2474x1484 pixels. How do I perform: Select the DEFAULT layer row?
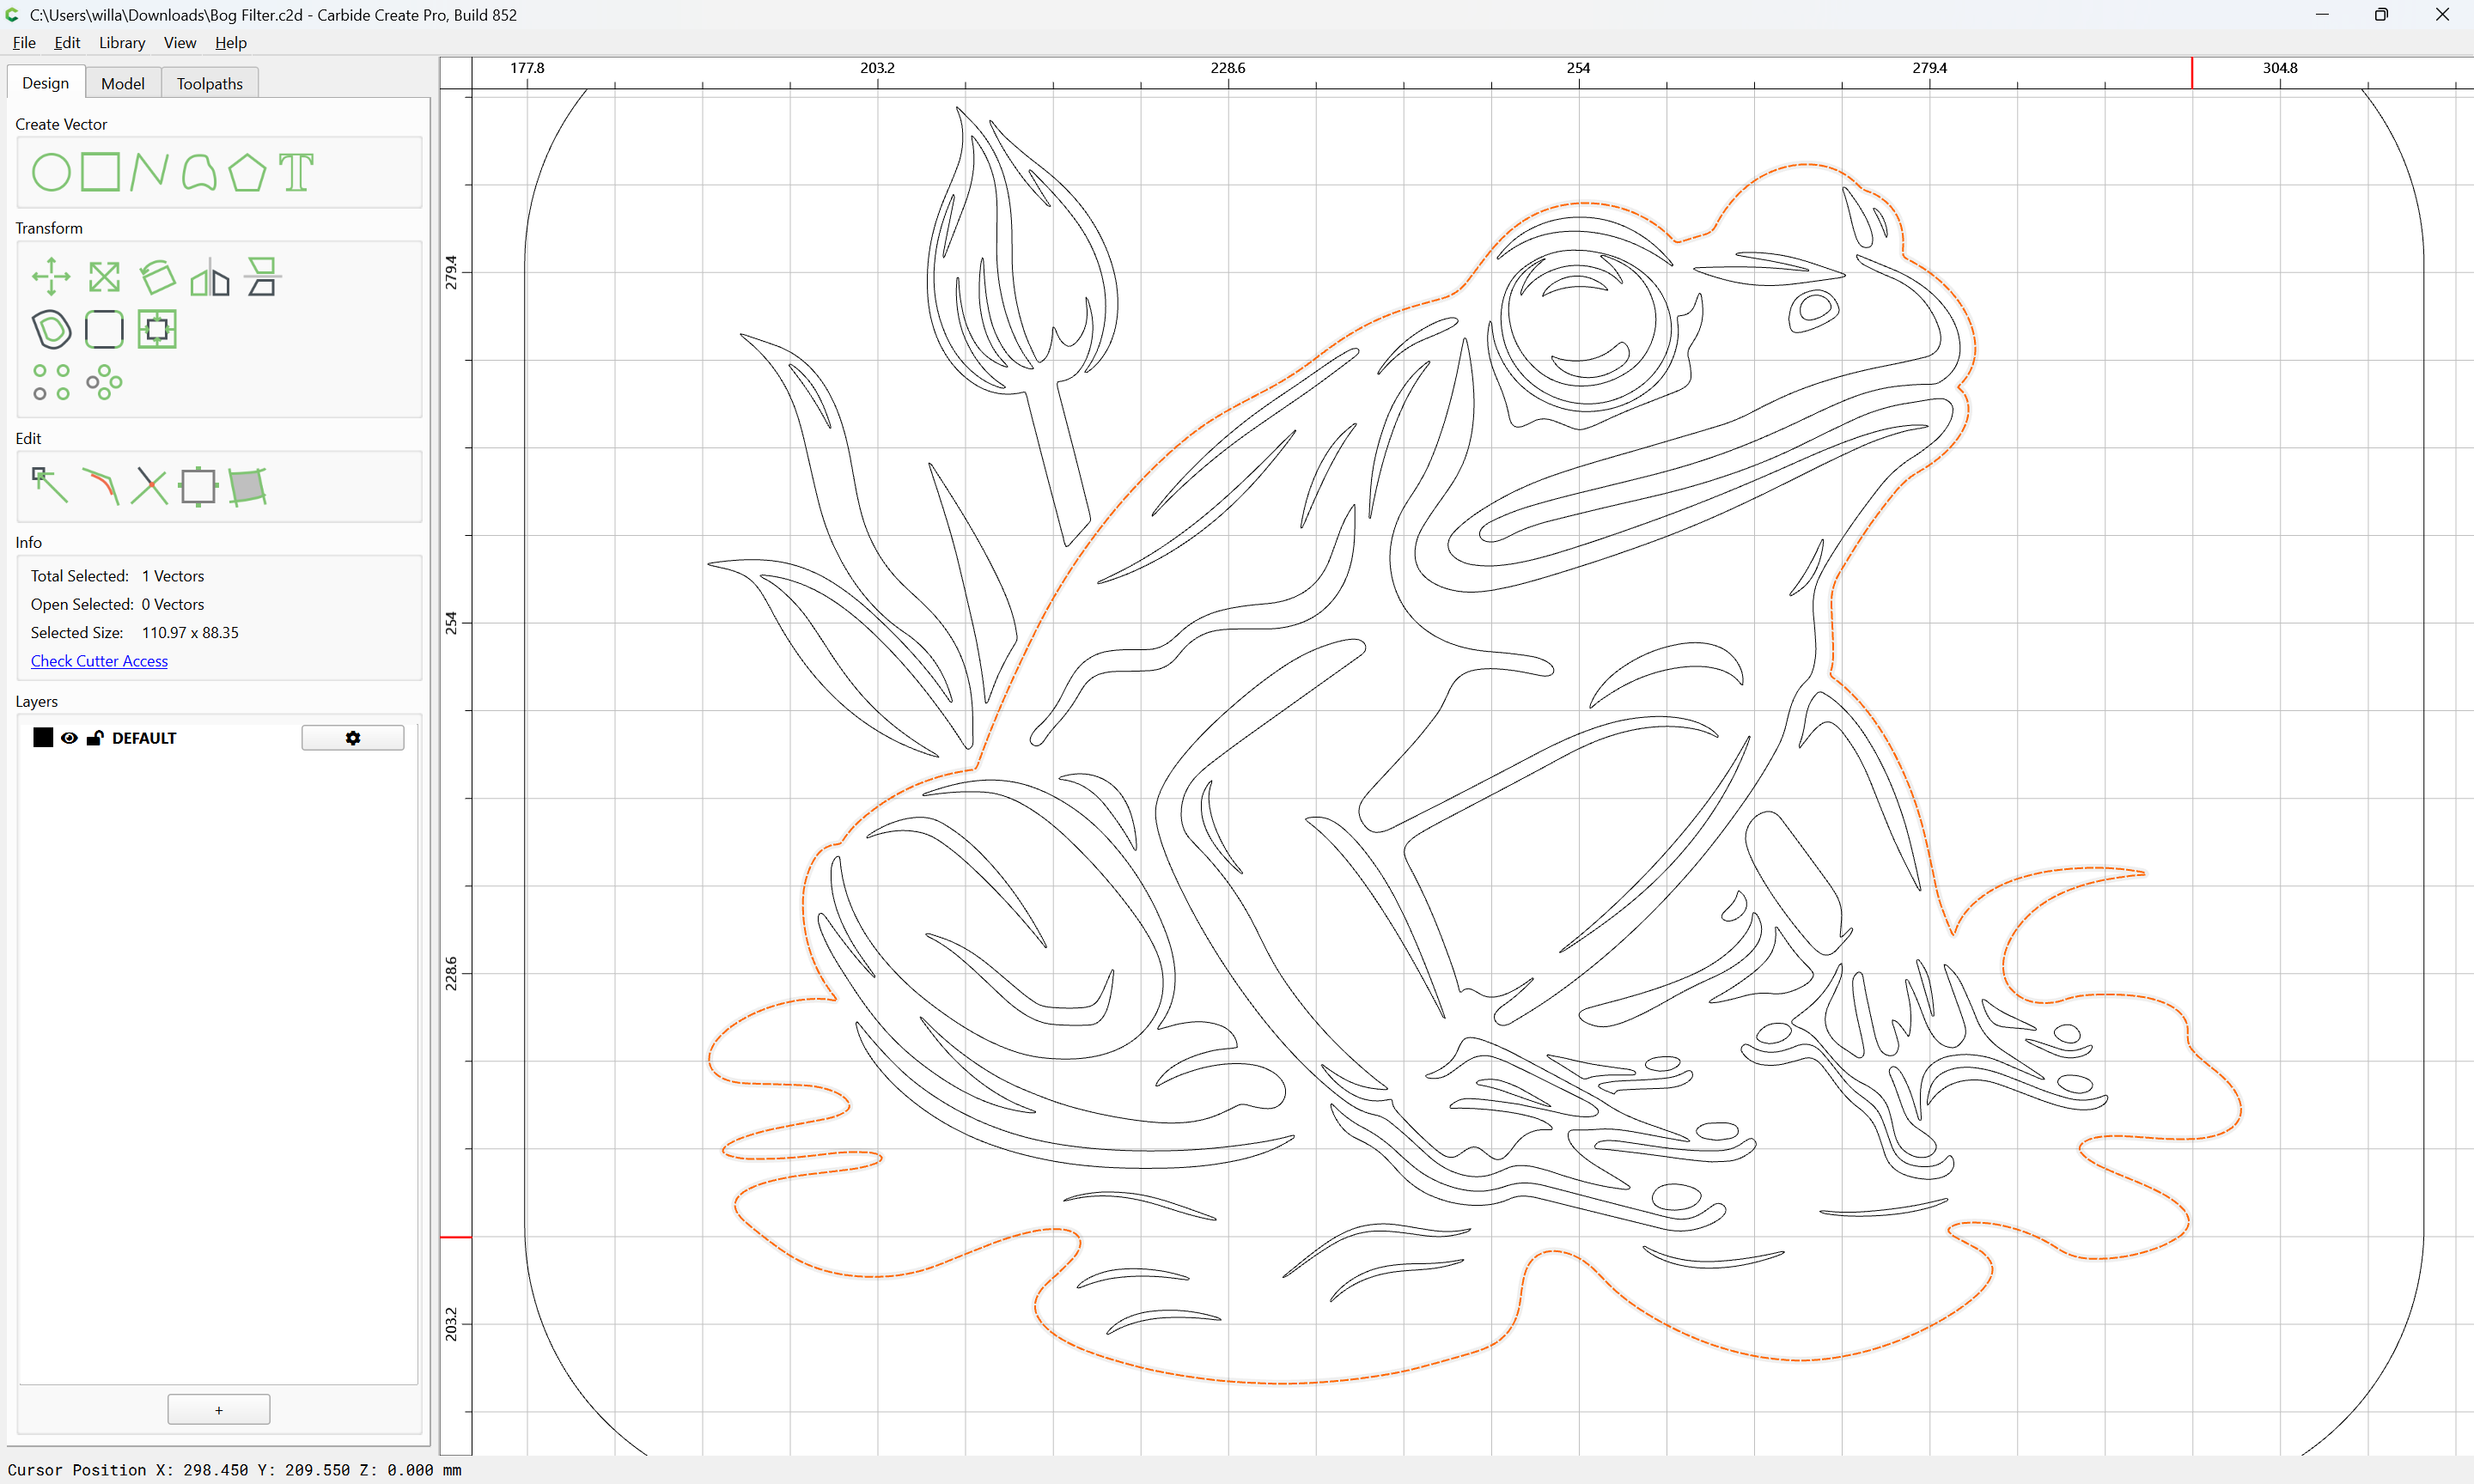point(218,738)
